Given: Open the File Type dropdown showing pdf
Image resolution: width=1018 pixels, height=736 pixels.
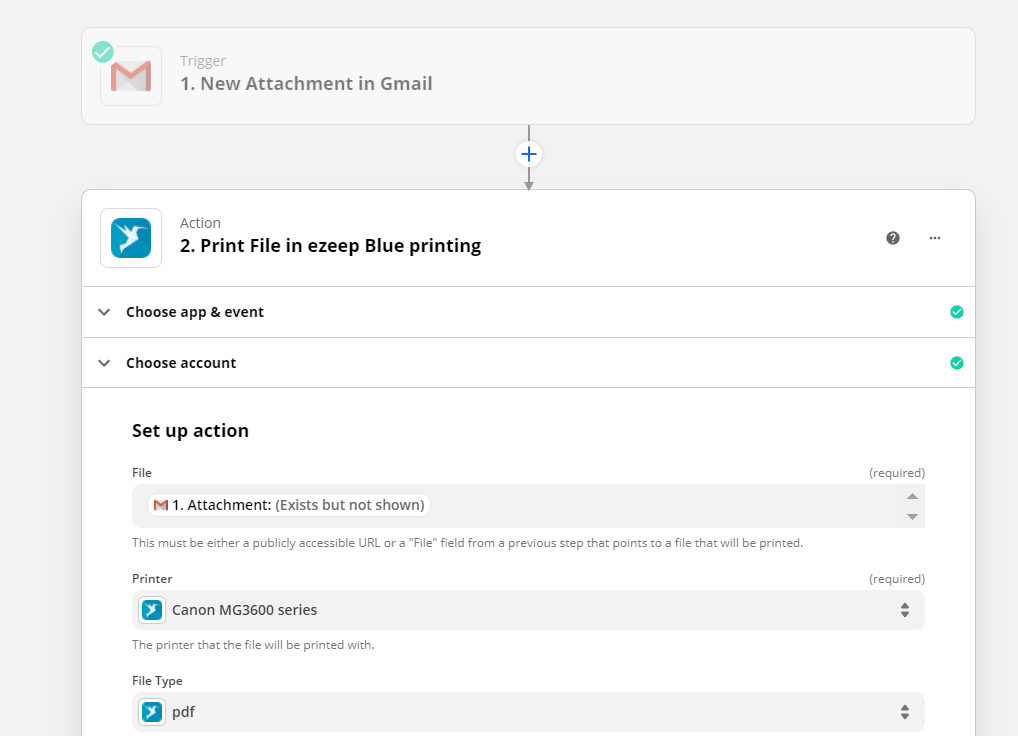Looking at the screenshot, I should (x=528, y=712).
